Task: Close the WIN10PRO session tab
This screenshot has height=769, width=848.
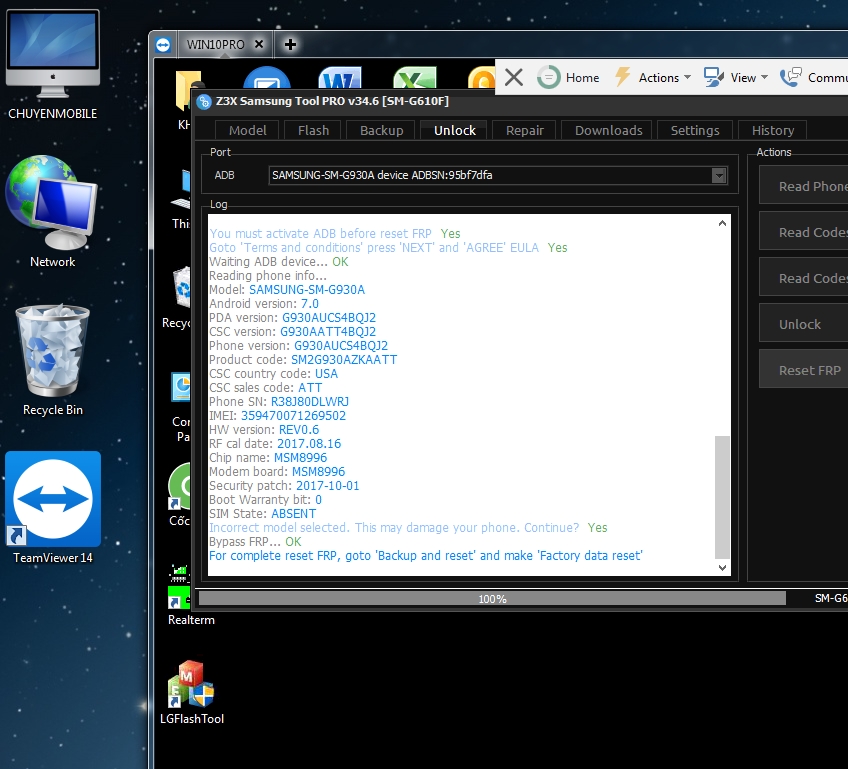Action: tap(259, 44)
